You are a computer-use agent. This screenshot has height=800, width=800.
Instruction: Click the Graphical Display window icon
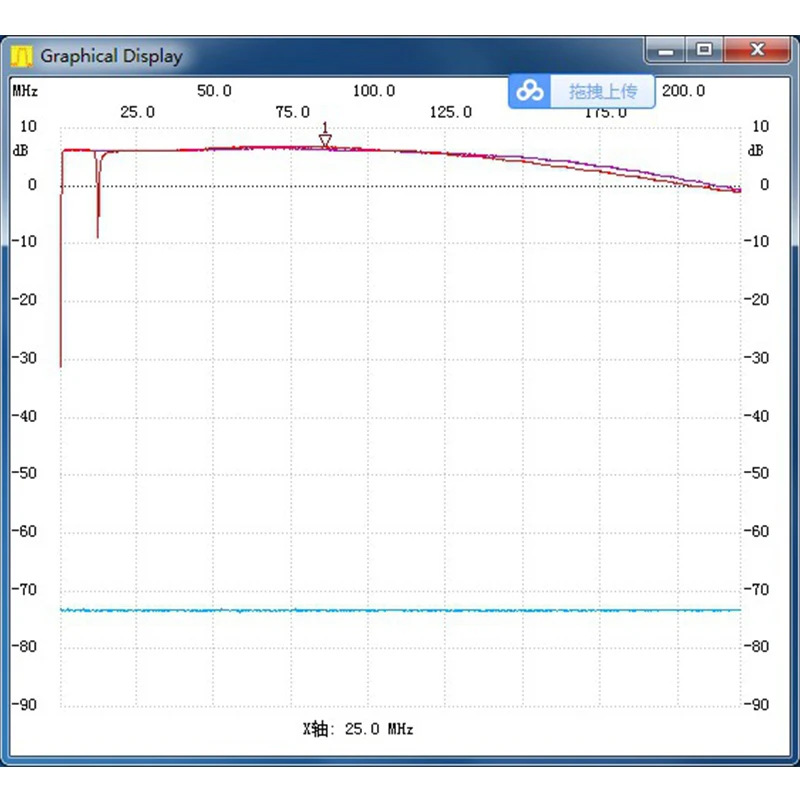point(21,56)
